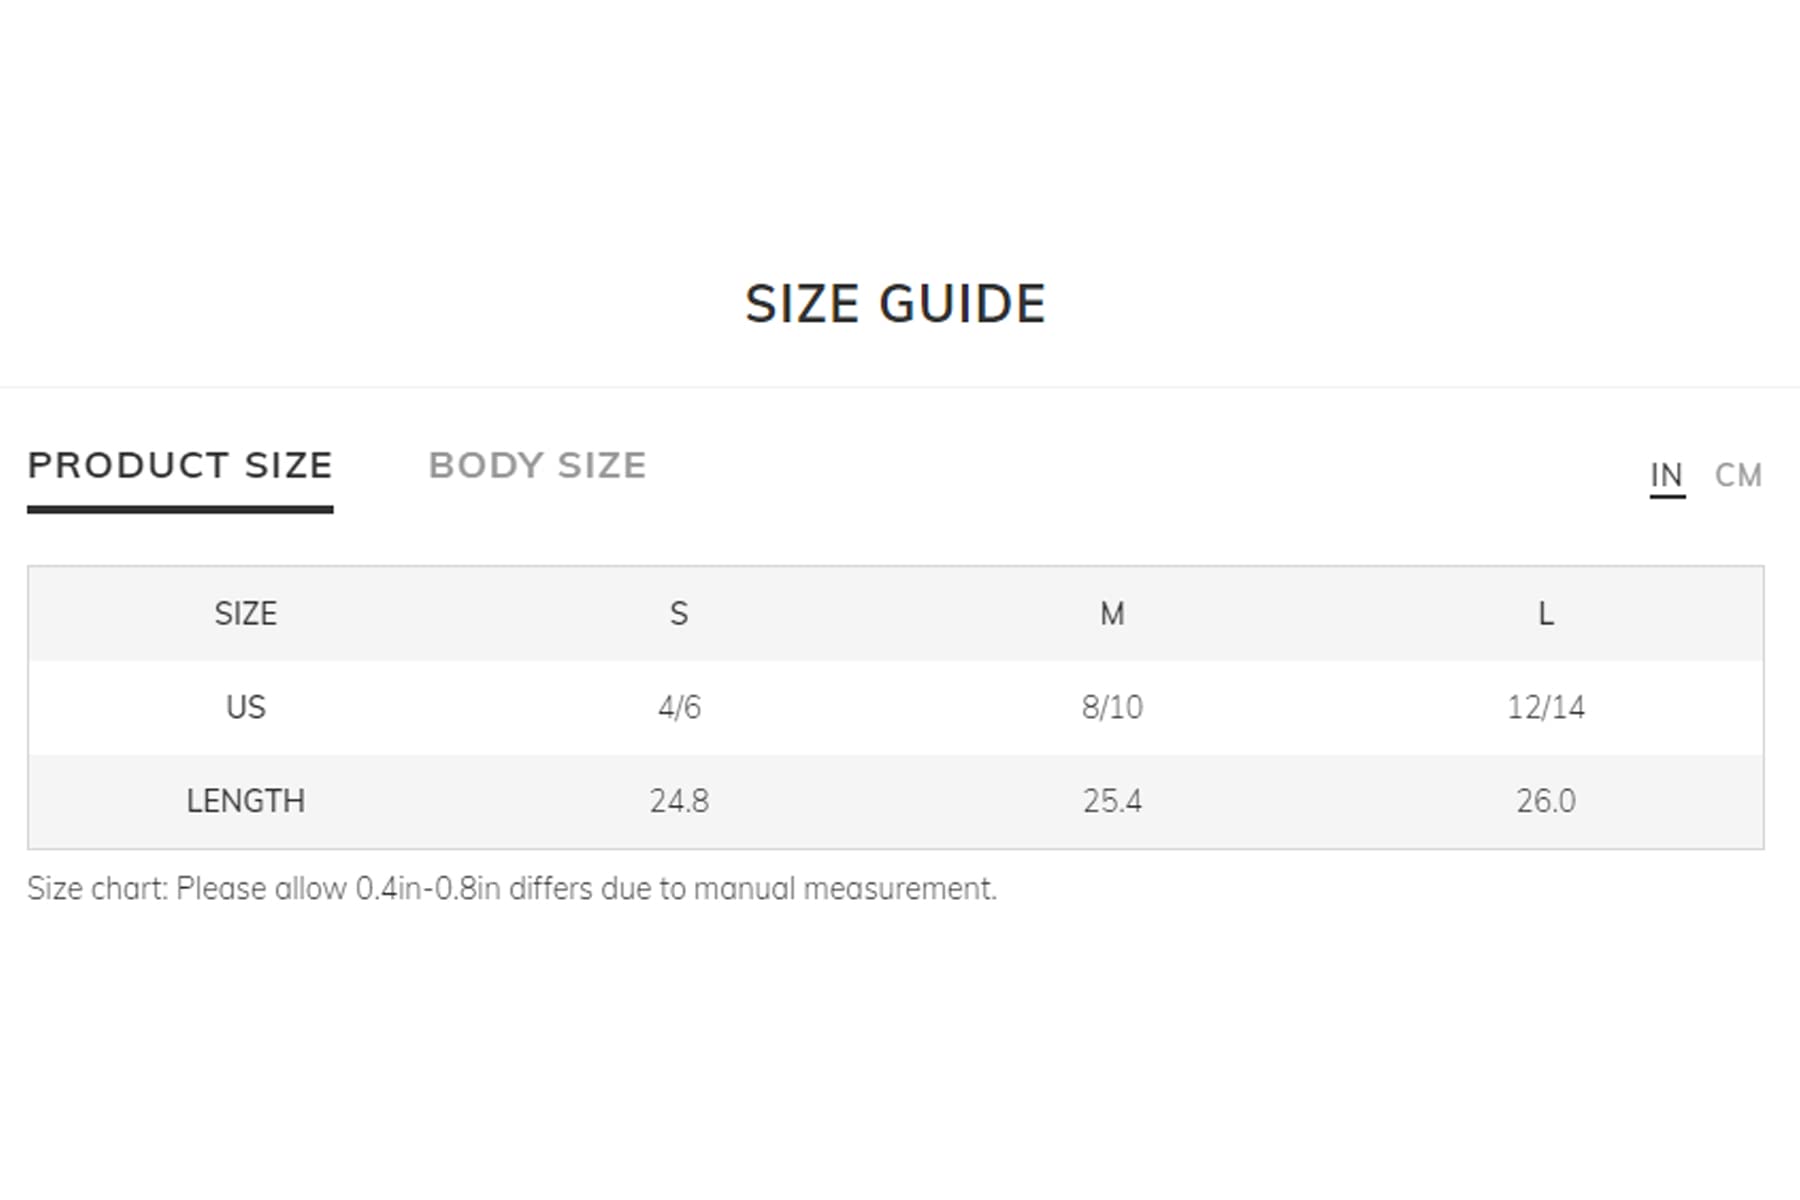This screenshot has height=1200, width=1800.
Task: Click 'manual measurement' in the footnote
Action: click(x=844, y=889)
